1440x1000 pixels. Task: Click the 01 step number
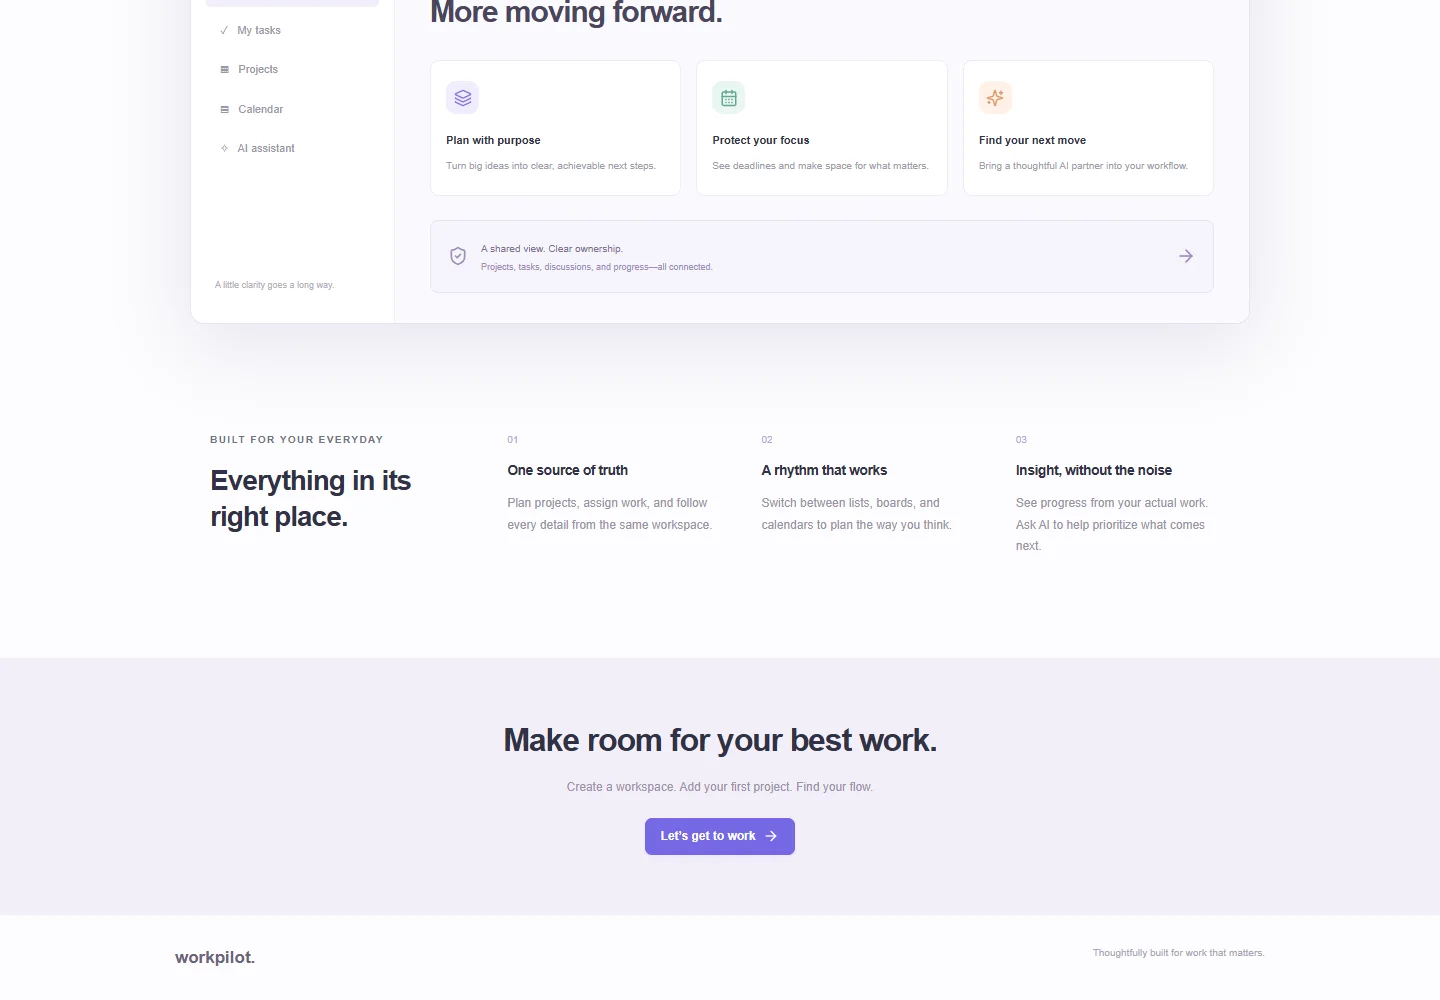point(513,440)
